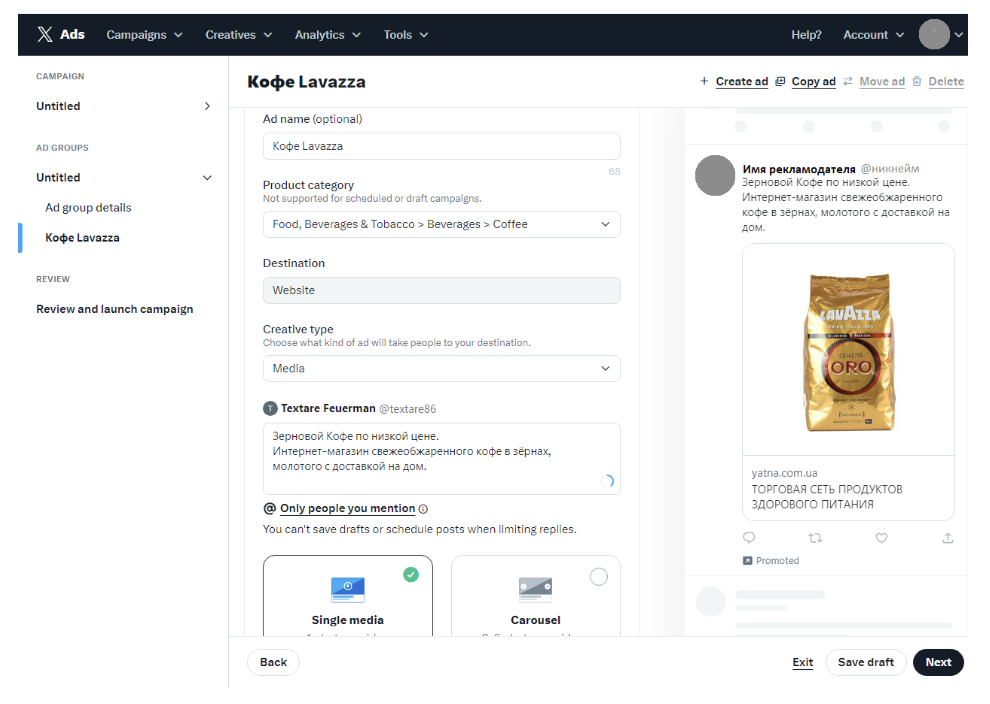
Task: Click the profile avatar in top bar
Action: [934, 34]
